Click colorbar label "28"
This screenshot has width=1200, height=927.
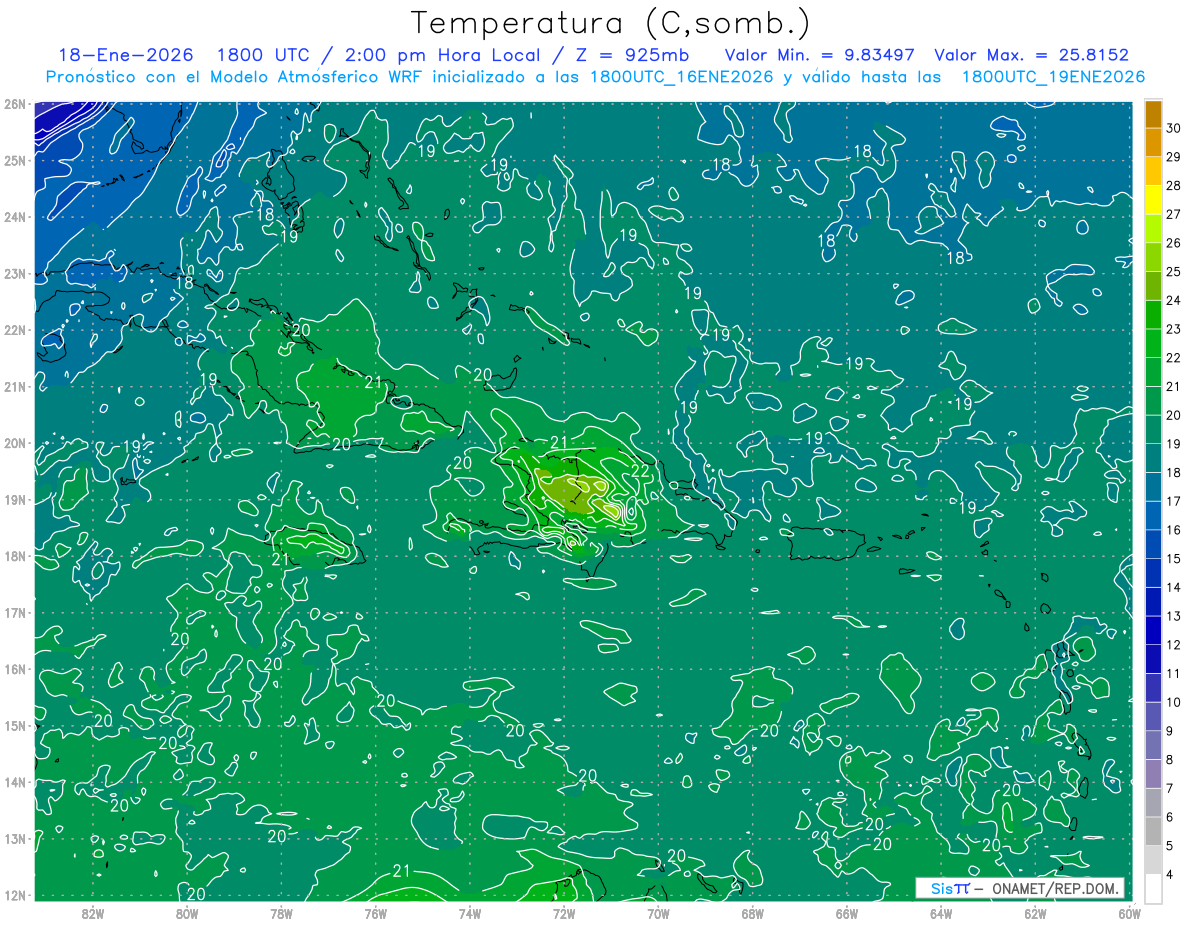[1174, 186]
